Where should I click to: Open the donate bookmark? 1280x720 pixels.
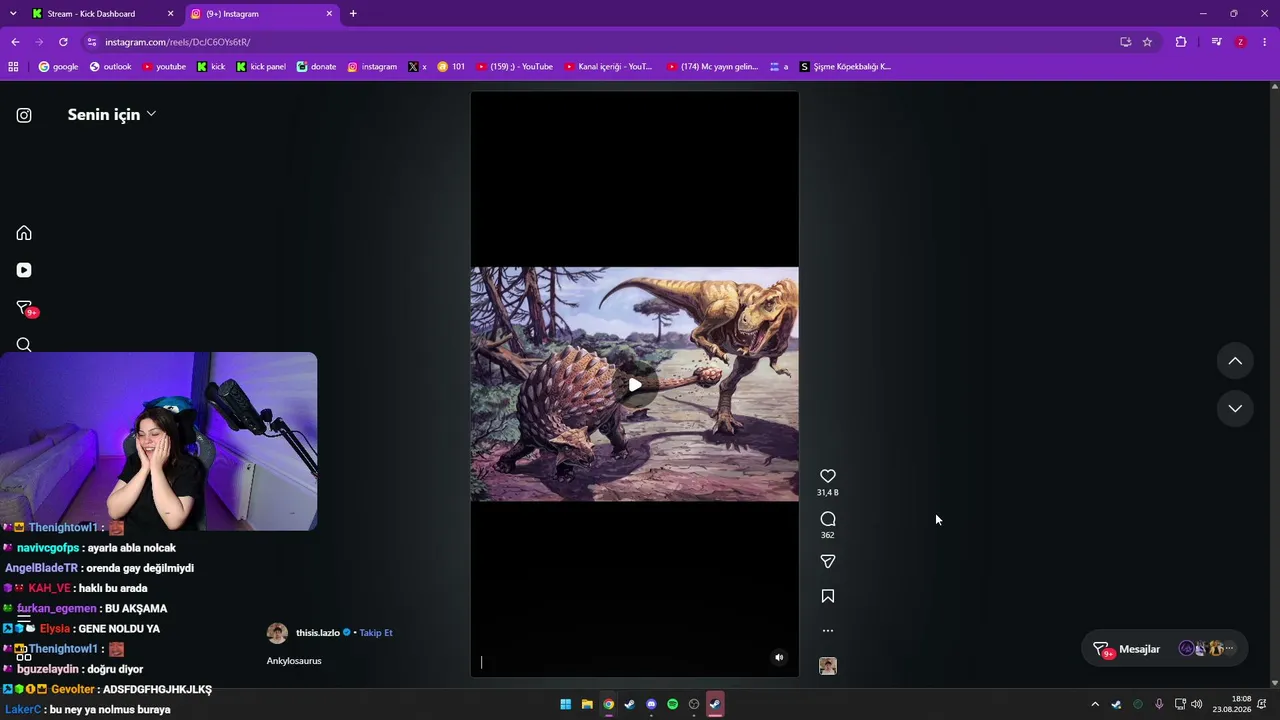coord(316,67)
